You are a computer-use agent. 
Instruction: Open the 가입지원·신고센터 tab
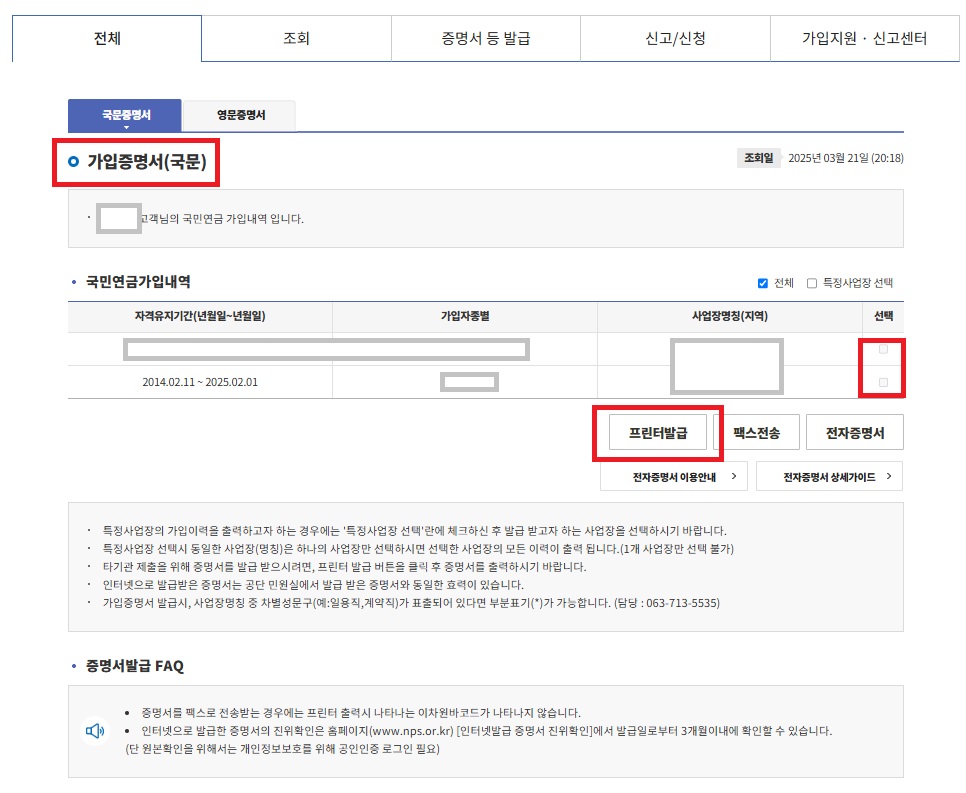(x=863, y=38)
